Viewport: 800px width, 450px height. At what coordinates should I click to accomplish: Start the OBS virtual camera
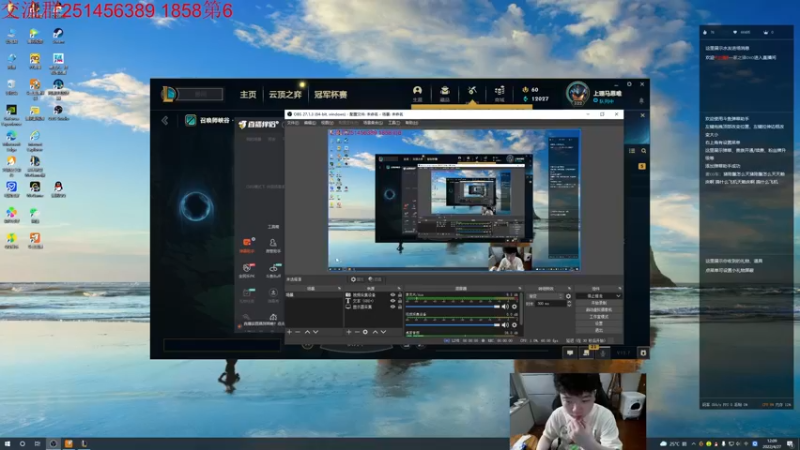(598, 310)
